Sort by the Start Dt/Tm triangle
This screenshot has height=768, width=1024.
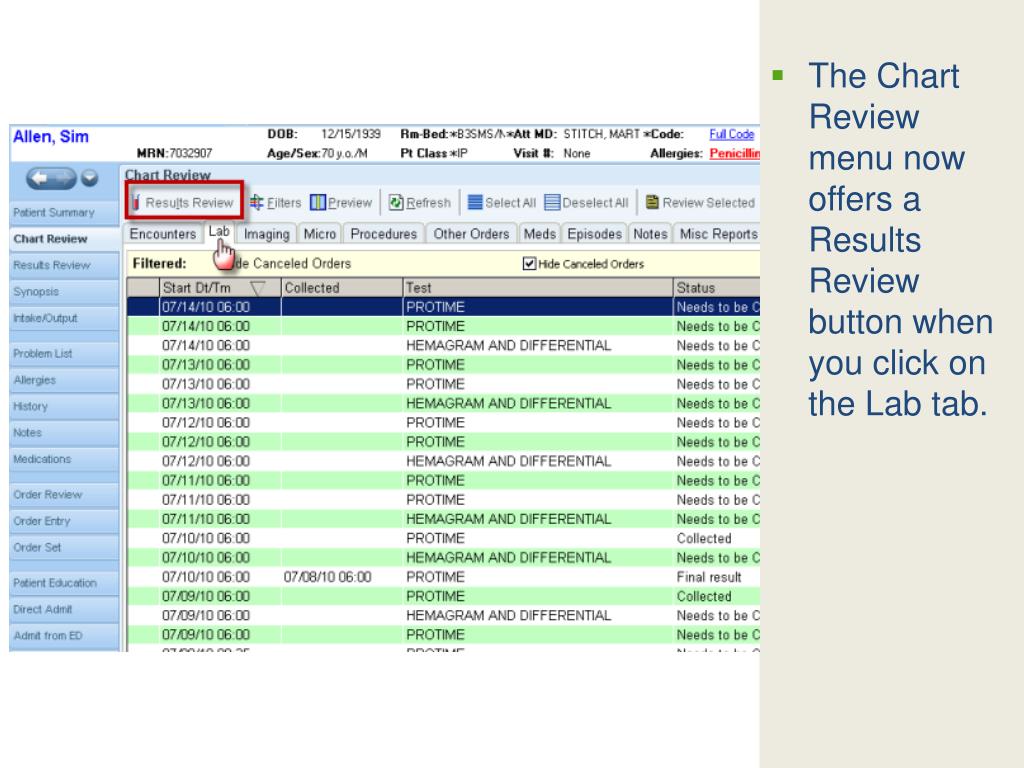(258, 288)
